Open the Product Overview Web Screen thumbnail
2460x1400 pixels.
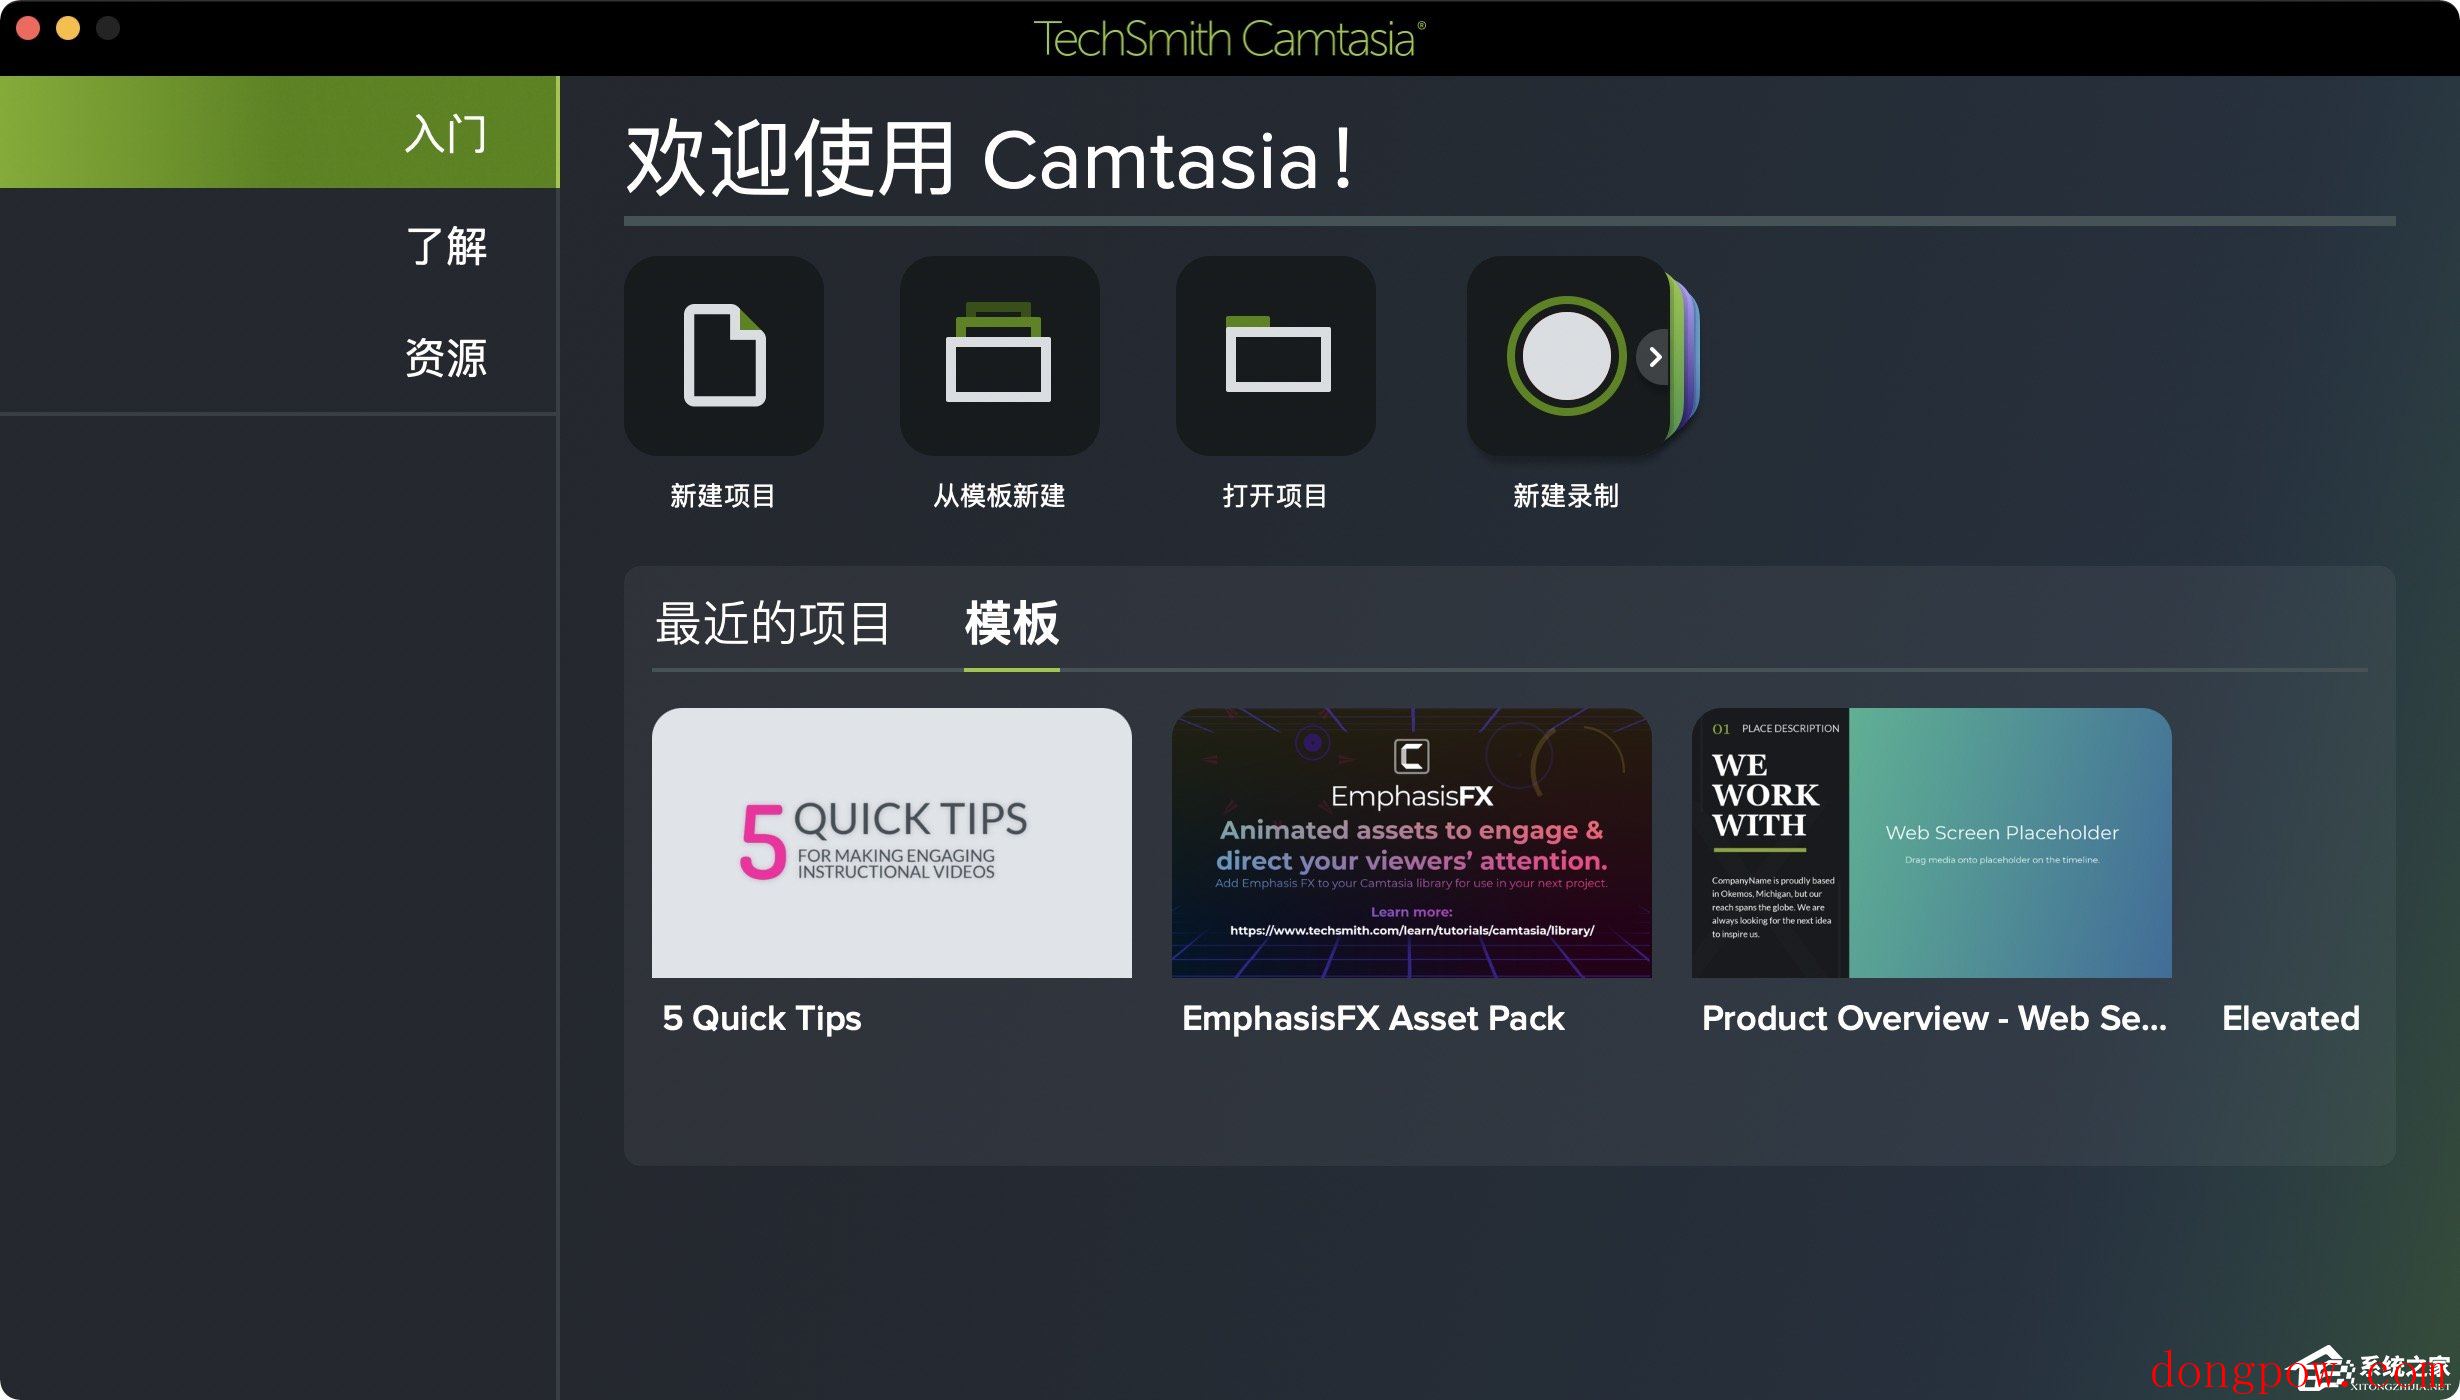point(1932,843)
